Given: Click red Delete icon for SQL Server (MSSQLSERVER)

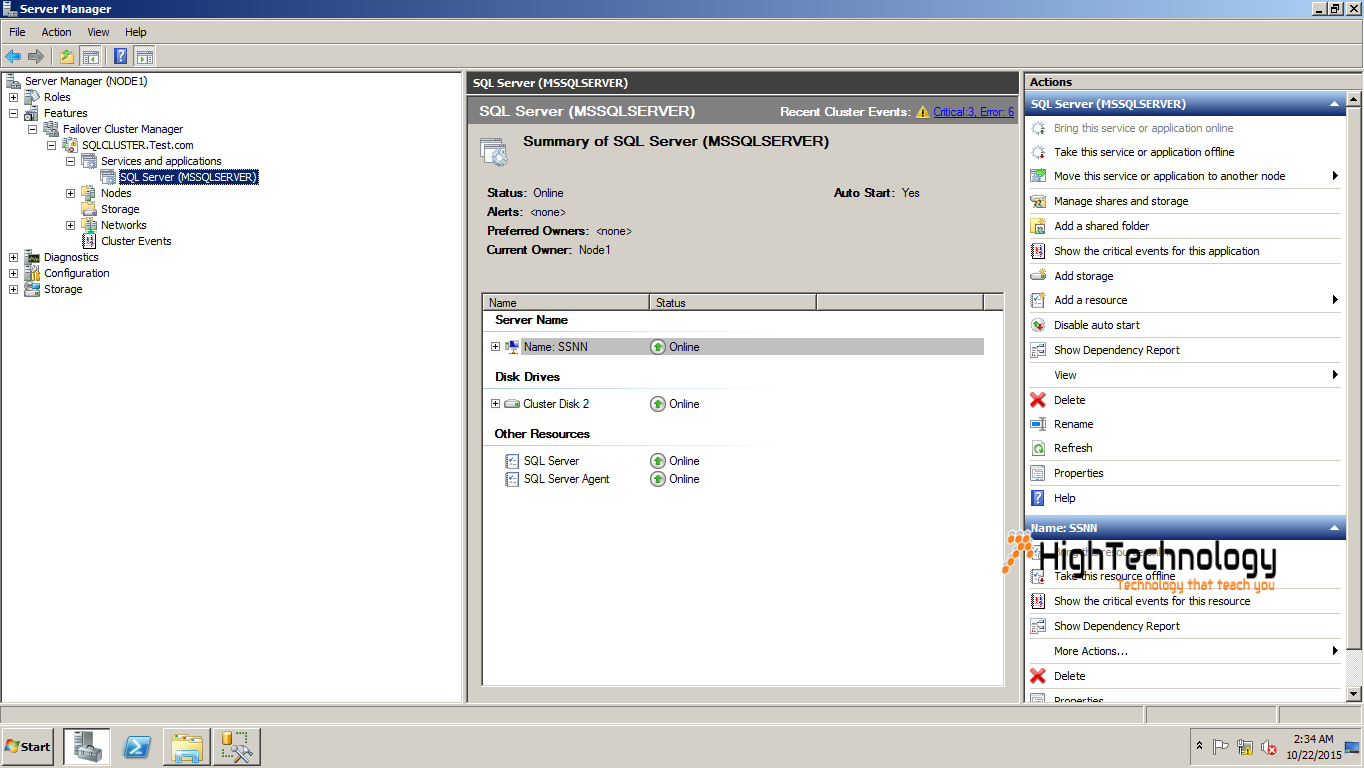Looking at the screenshot, I should [x=1038, y=400].
